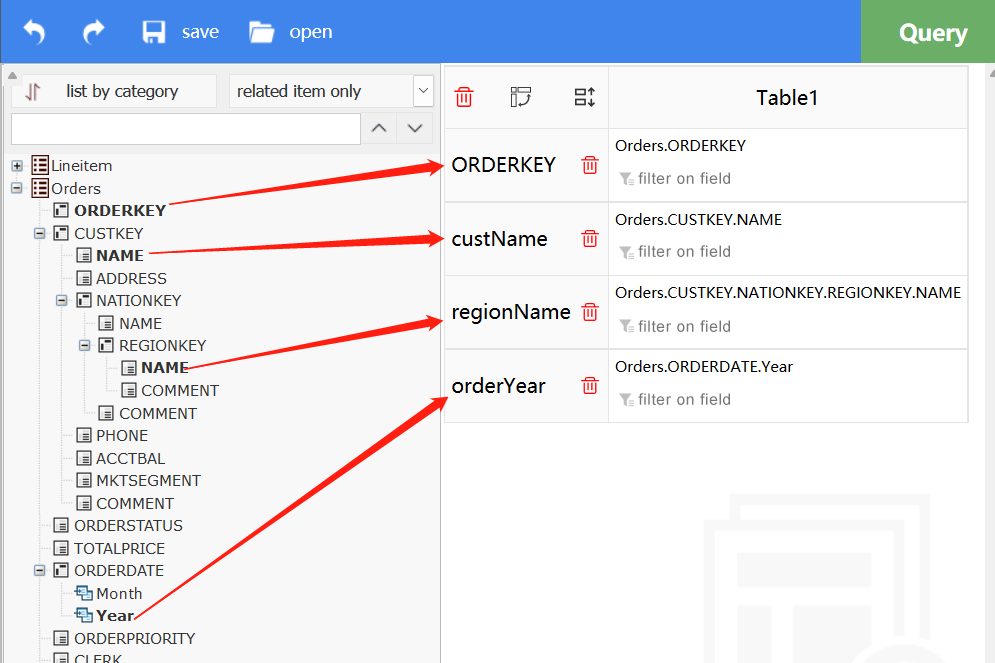Image resolution: width=995 pixels, height=663 pixels.
Task: Click the reorder fields icon in header
Action: coord(584,97)
